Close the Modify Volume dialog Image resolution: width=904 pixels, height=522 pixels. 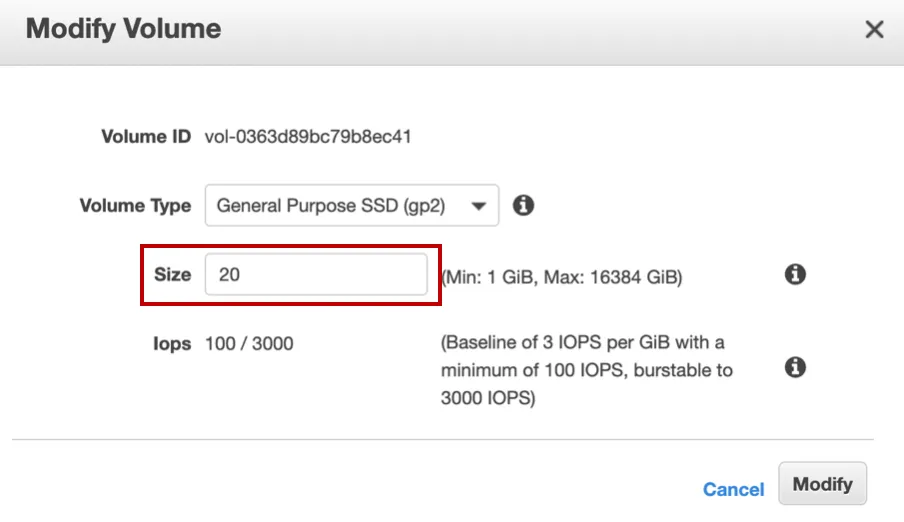pyautogui.click(x=874, y=29)
